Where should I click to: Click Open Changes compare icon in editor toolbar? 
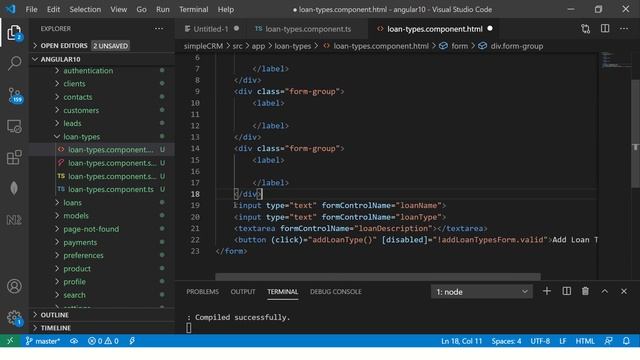pos(586,29)
